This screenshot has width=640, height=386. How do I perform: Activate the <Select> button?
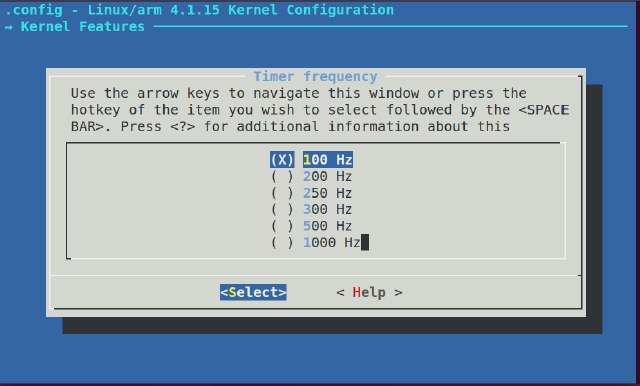pyautogui.click(x=253, y=292)
